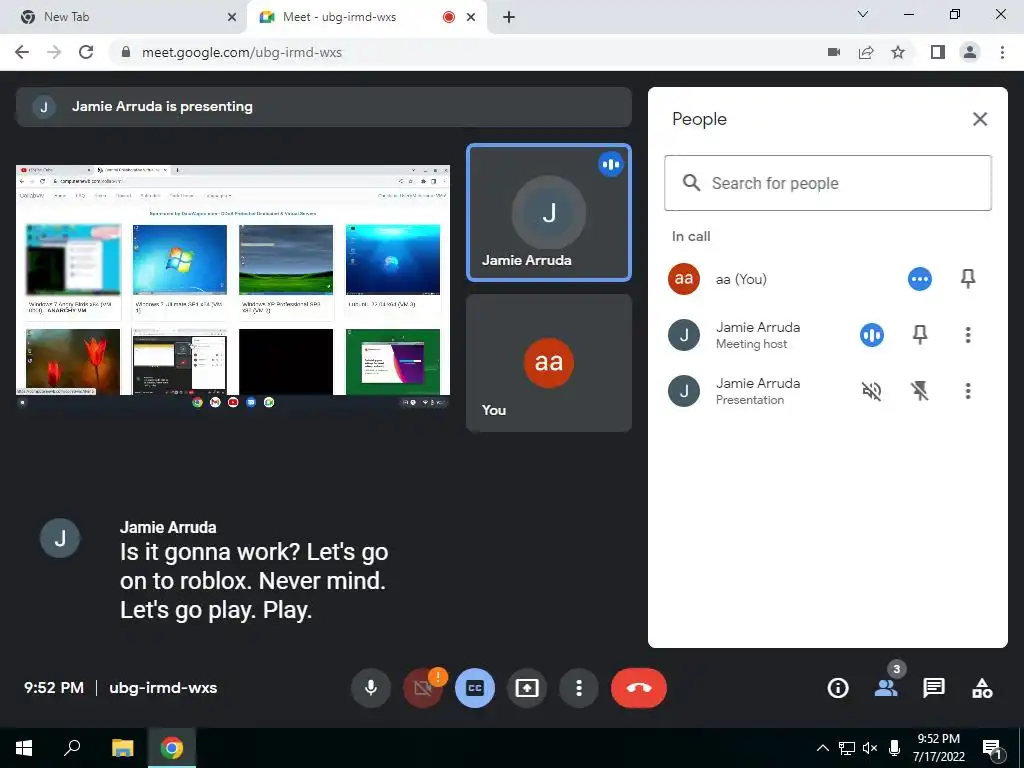1024x768 pixels.
Task: Pin Jamie Arruda Meeting host
Action: [920, 335]
